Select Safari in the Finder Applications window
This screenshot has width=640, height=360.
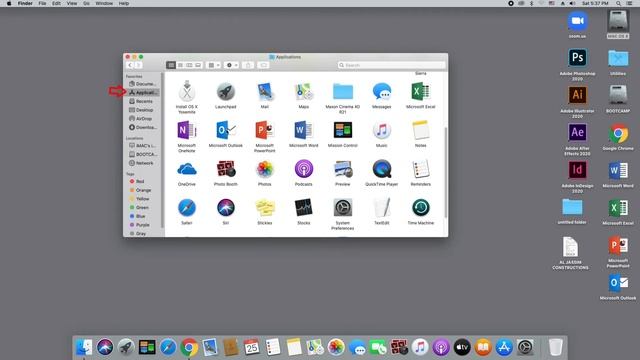coord(187,209)
